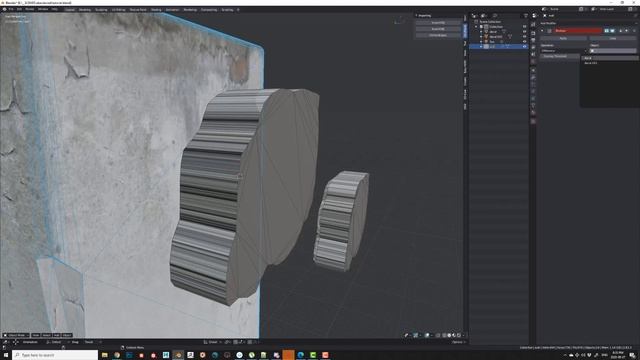Click the Windows Start button

tap(5, 355)
